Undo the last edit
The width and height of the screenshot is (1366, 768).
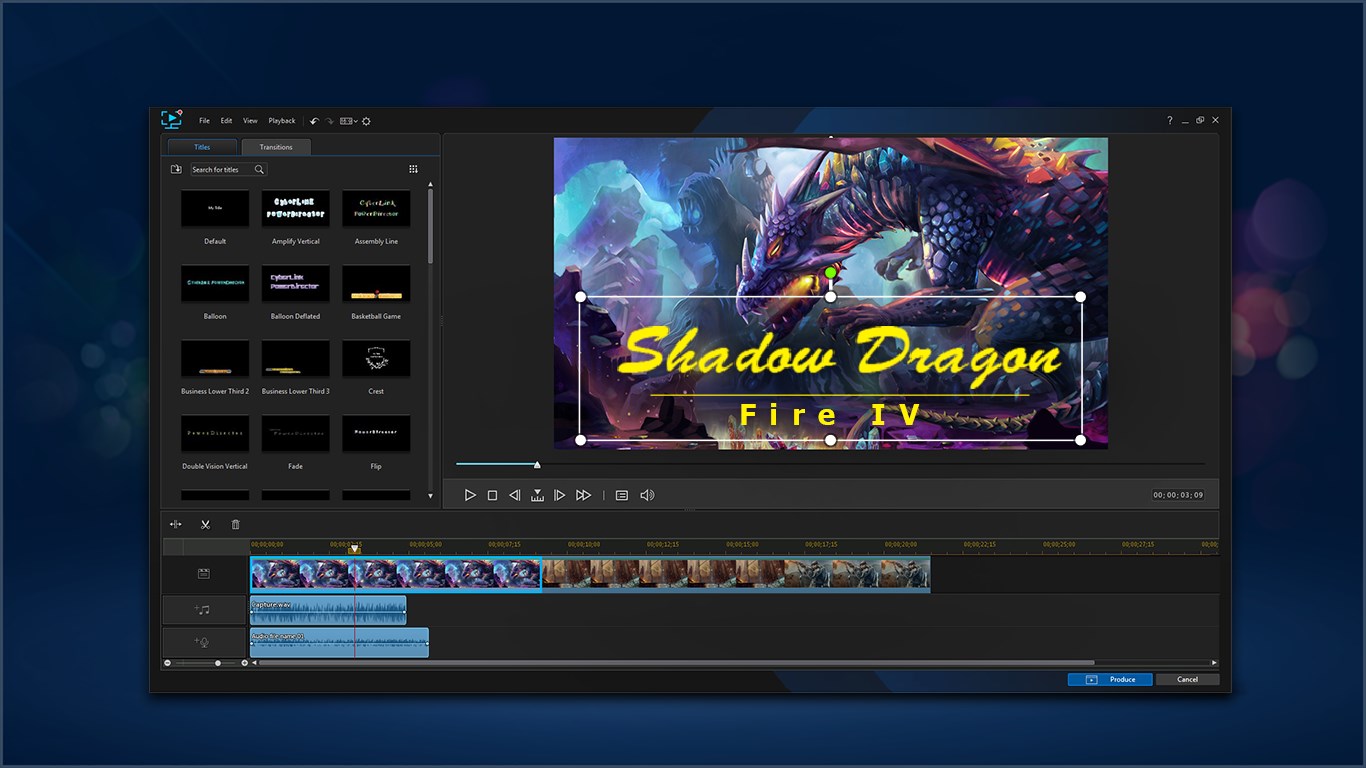[314, 121]
